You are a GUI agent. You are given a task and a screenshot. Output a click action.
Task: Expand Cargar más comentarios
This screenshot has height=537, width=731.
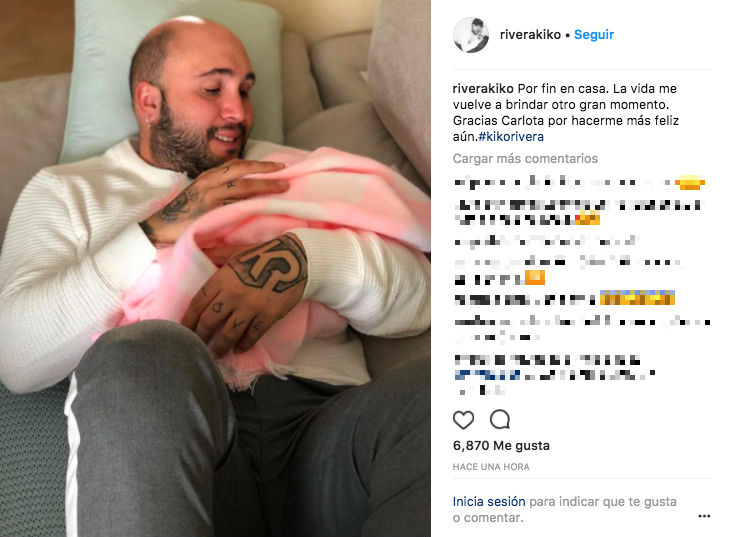pos(525,158)
